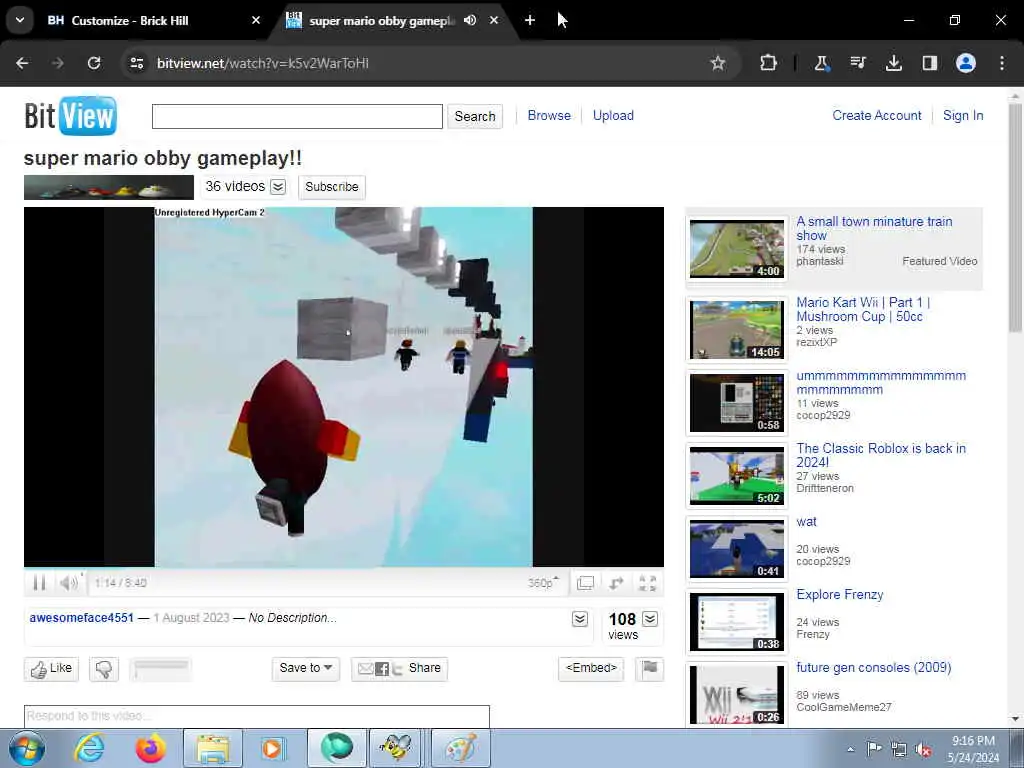1024x768 pixels.
Task: Open future gen consoles (2009) link
Action: (x=874, y=667)
